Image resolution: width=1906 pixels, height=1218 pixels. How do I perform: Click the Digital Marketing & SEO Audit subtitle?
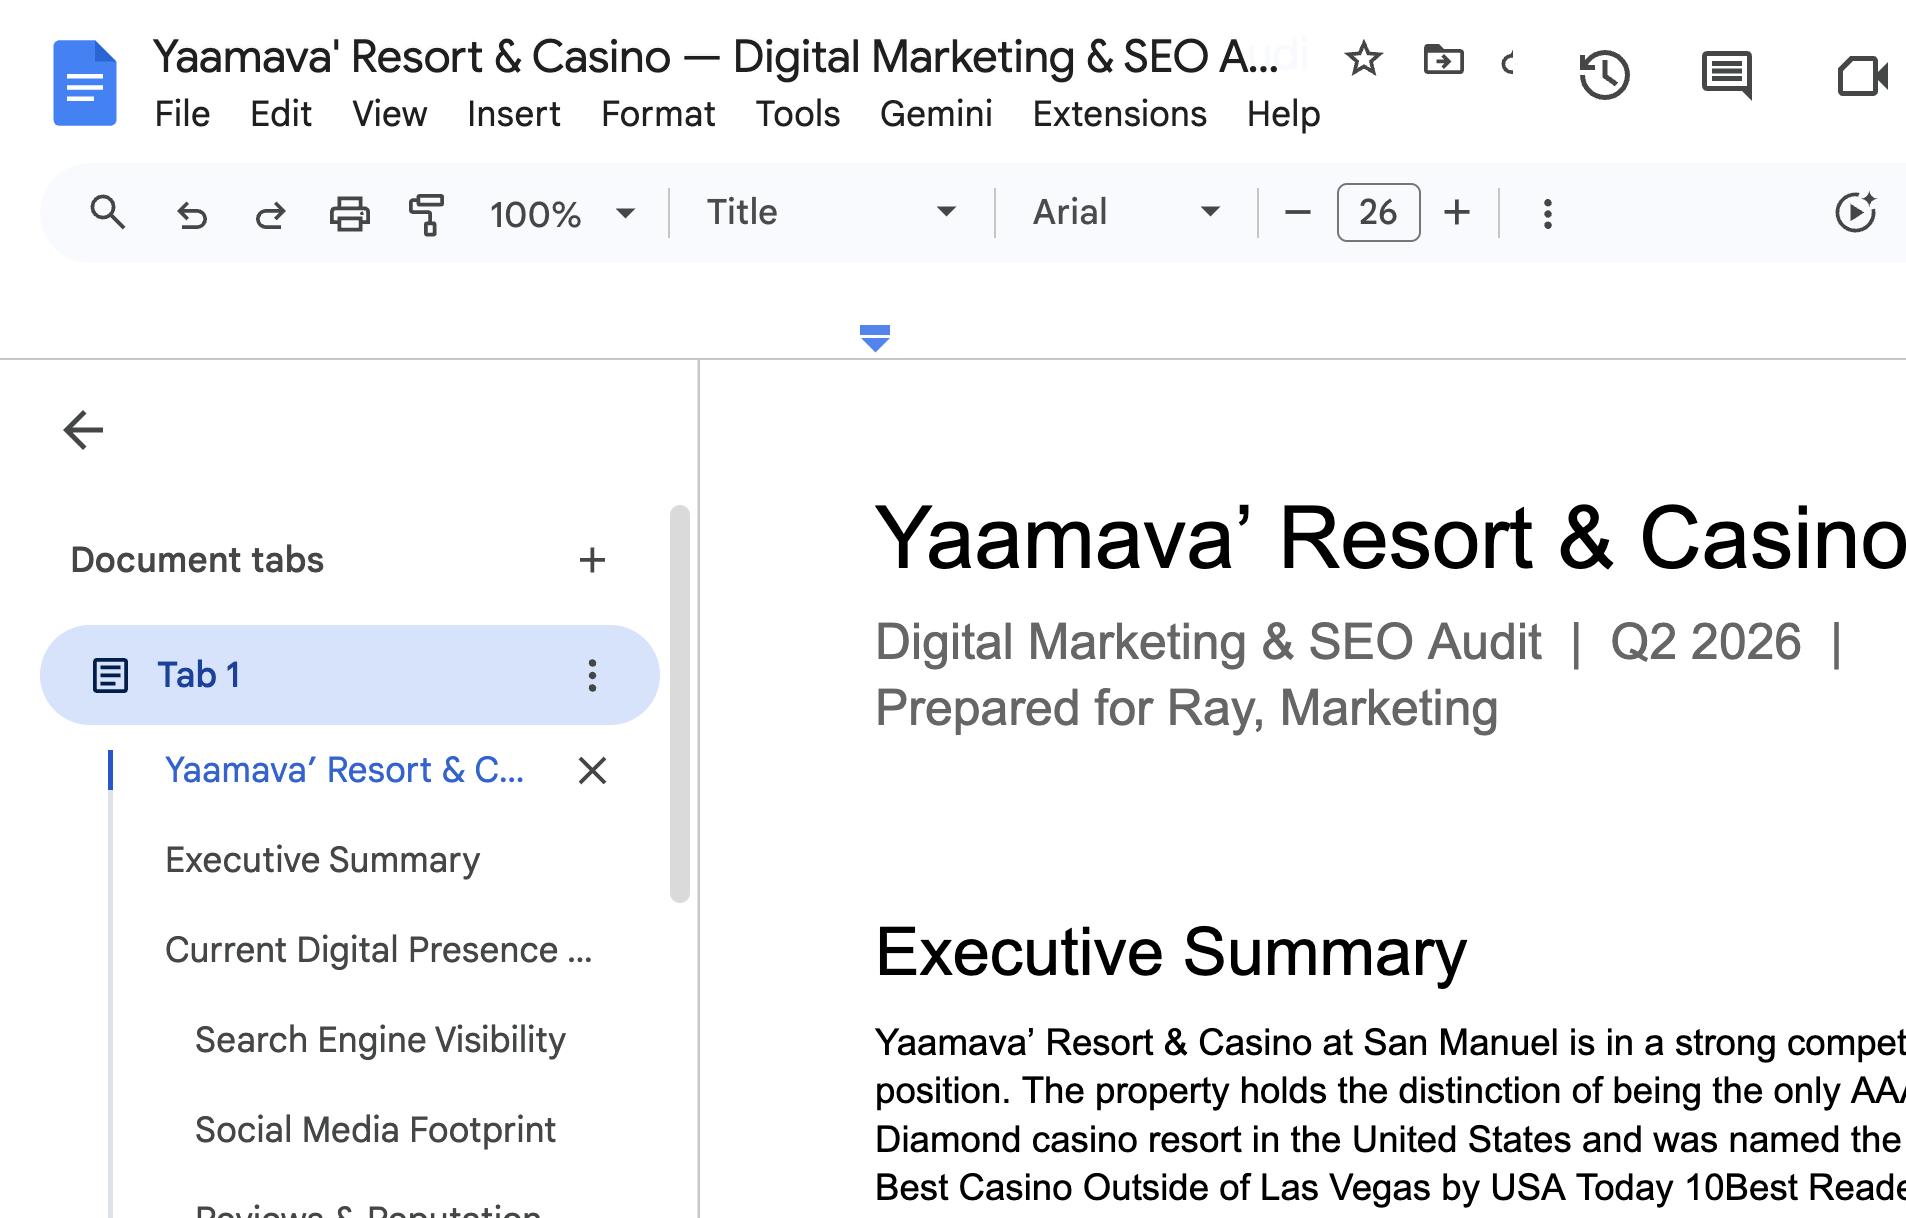tap(1208, 642)
